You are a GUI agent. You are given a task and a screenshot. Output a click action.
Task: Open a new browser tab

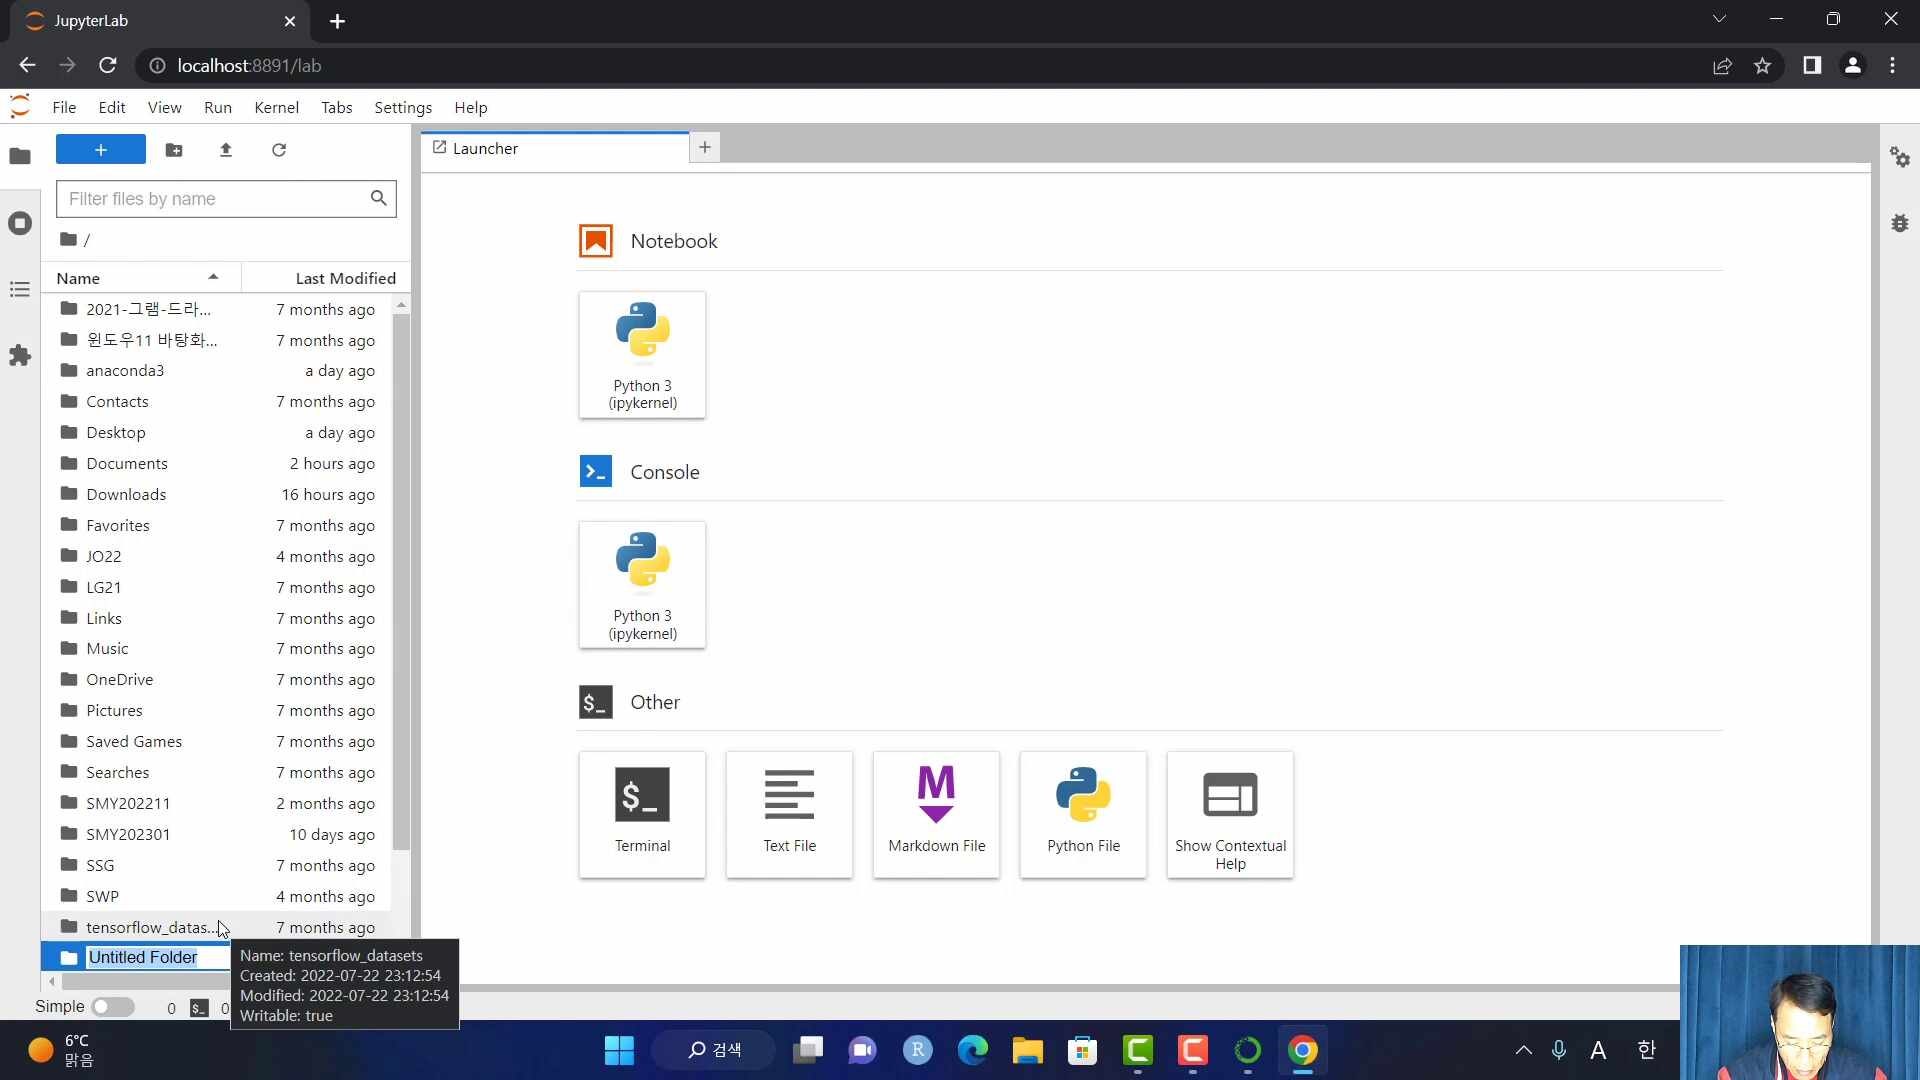(337, 21)
